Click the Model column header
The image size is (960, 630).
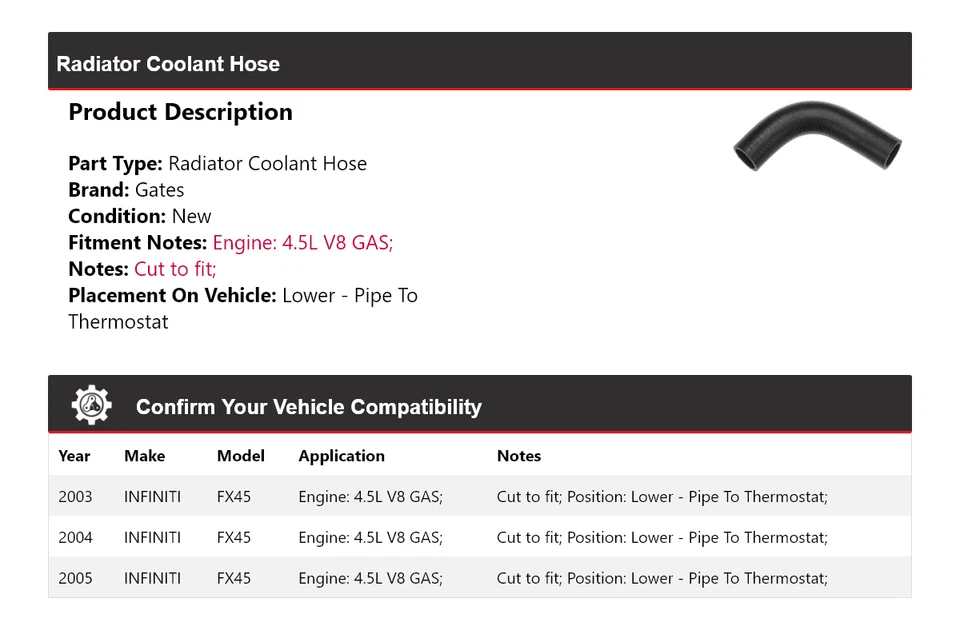click(x=240, y=456)
